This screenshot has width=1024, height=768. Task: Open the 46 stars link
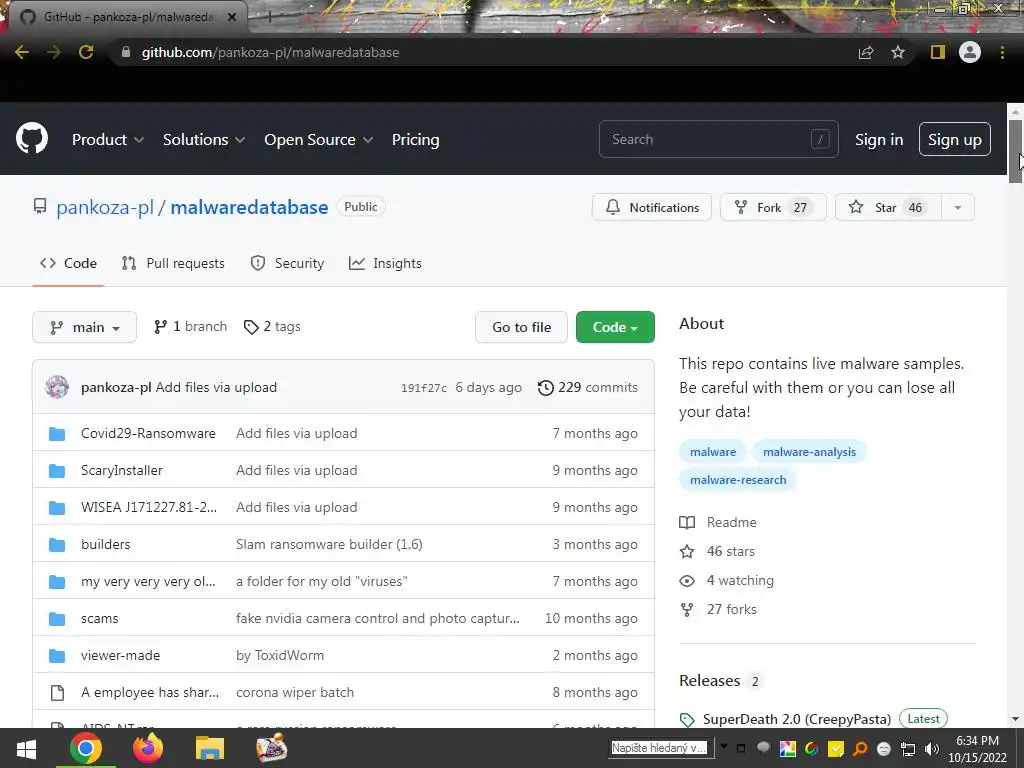point(717,552)
